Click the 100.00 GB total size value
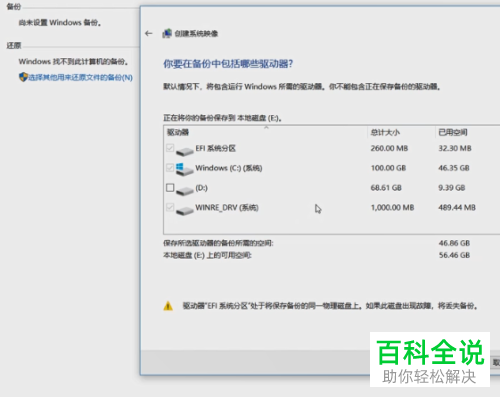 [x=388, y=168]
